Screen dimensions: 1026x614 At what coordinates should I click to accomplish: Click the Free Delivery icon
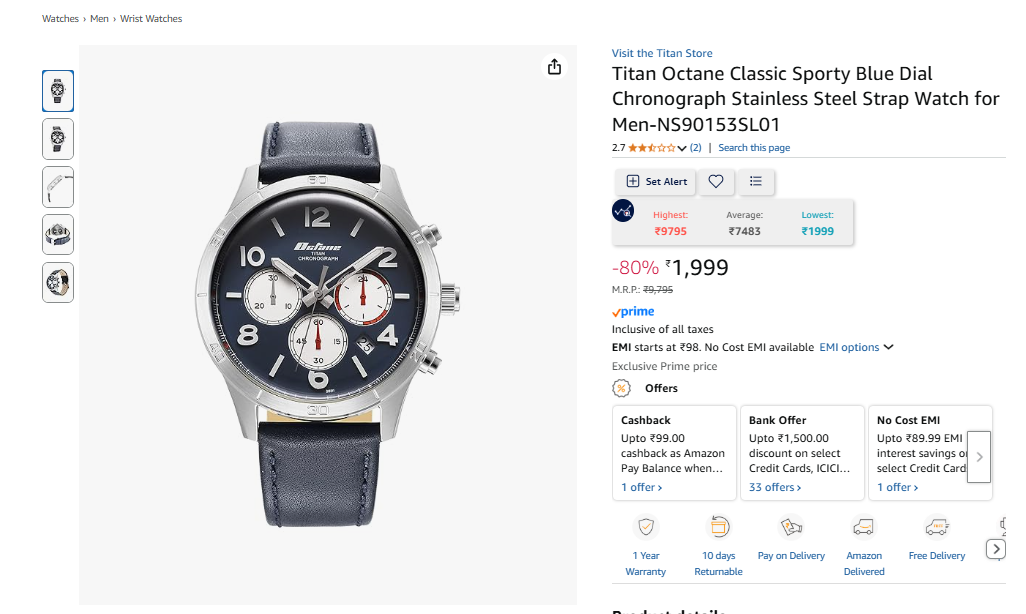937,527
